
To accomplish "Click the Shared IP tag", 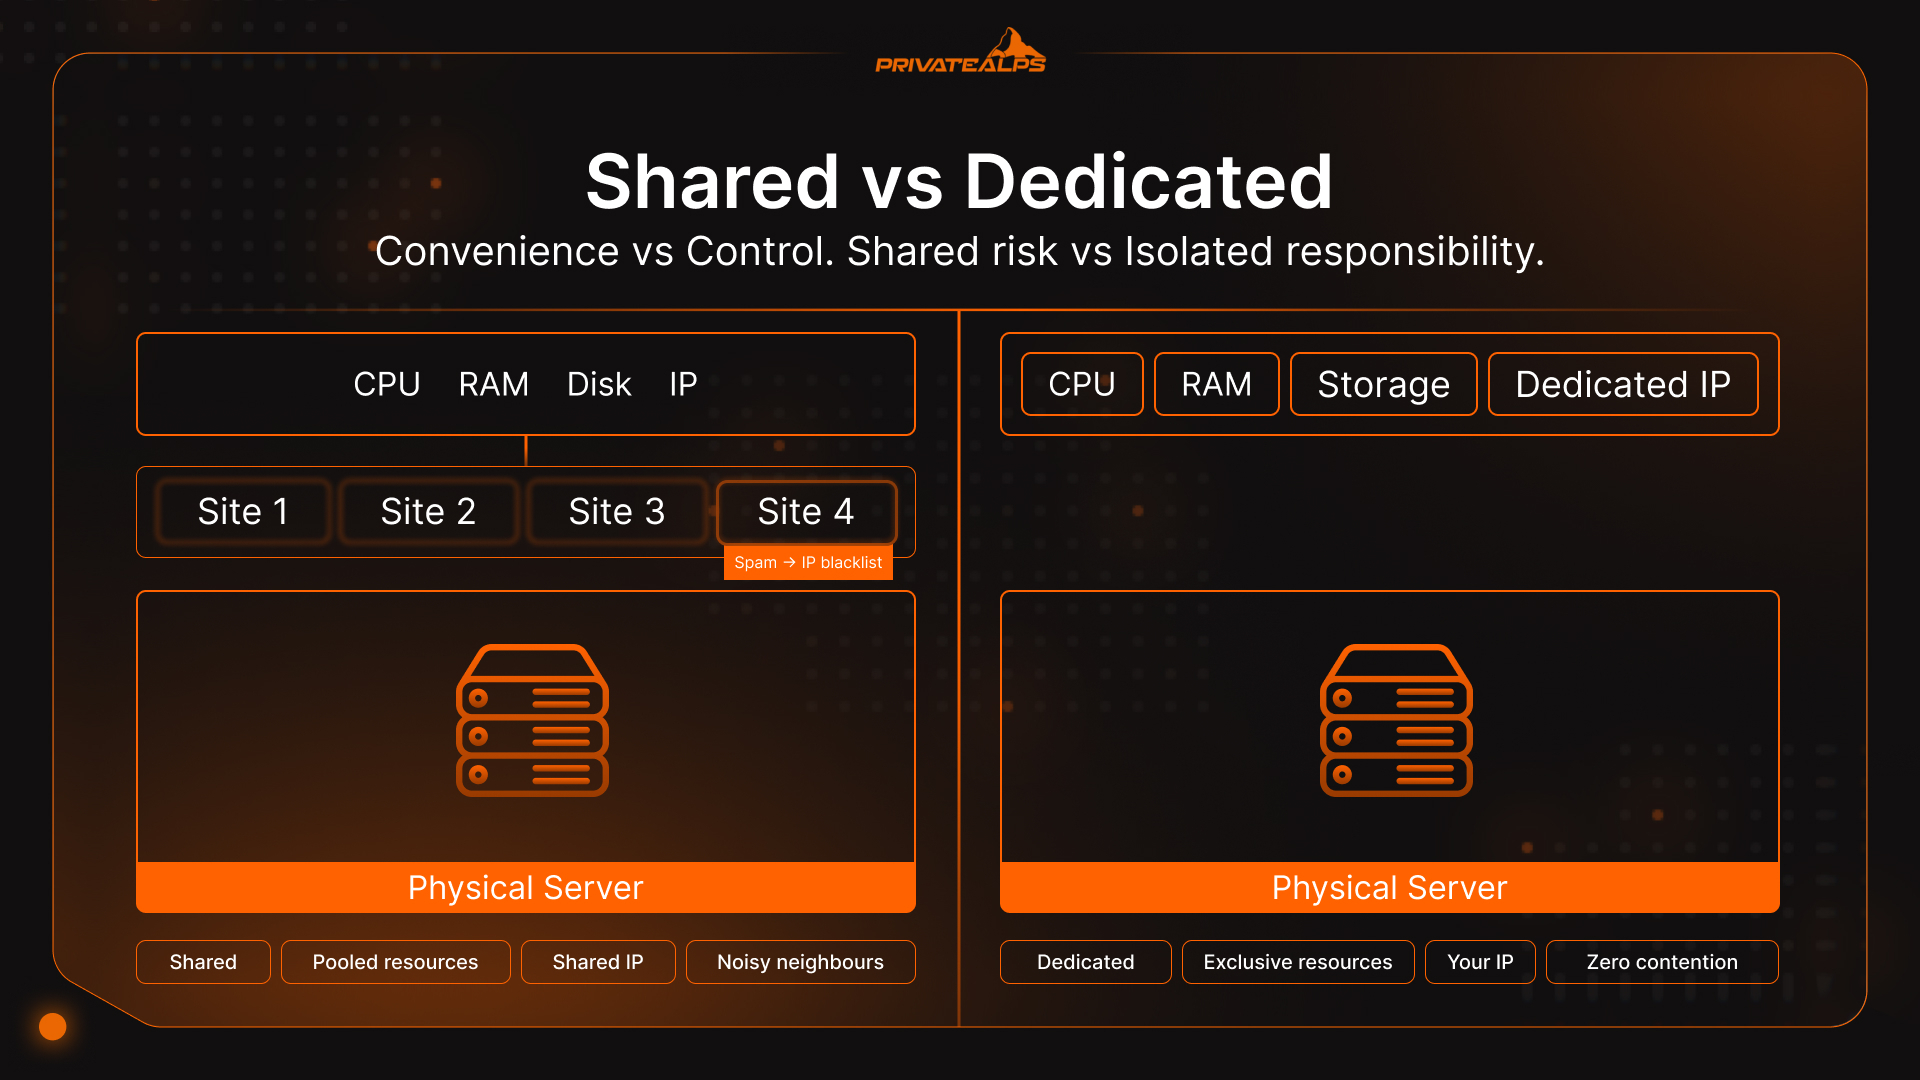I will (x=598, y=962).
